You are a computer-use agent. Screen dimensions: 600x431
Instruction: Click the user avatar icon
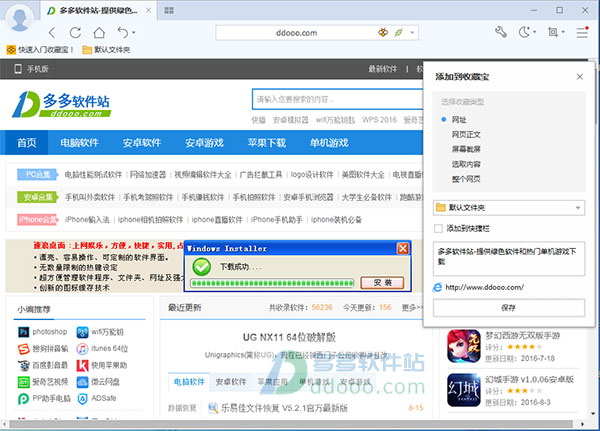19,17
